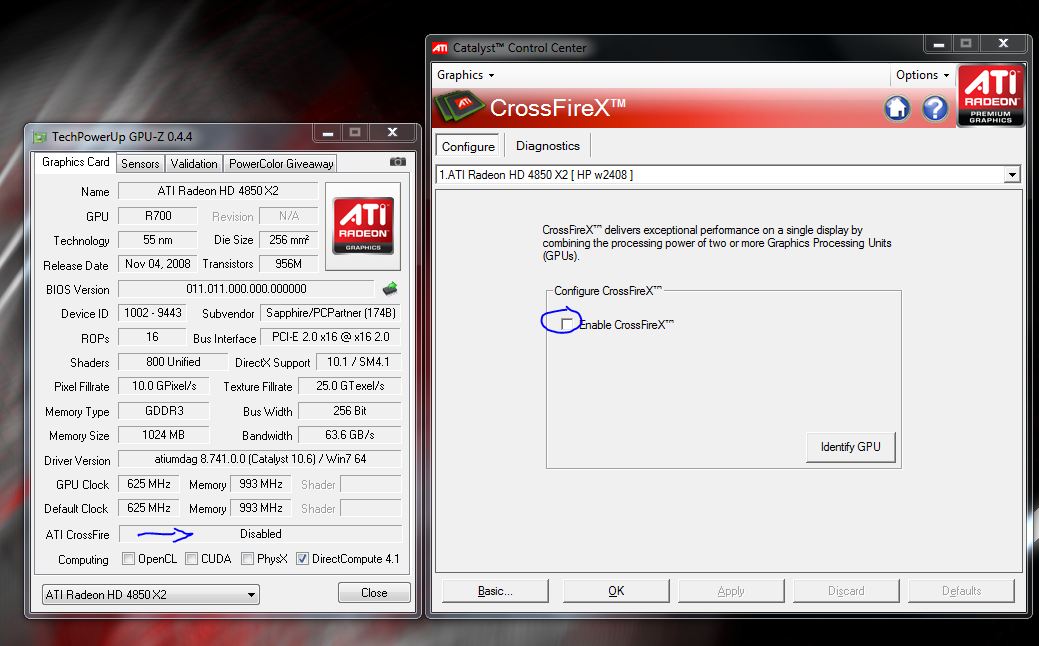Click the Bus Width 256 Bit value
Viewport: 1039px width, 646px height.
pos(350,411)
